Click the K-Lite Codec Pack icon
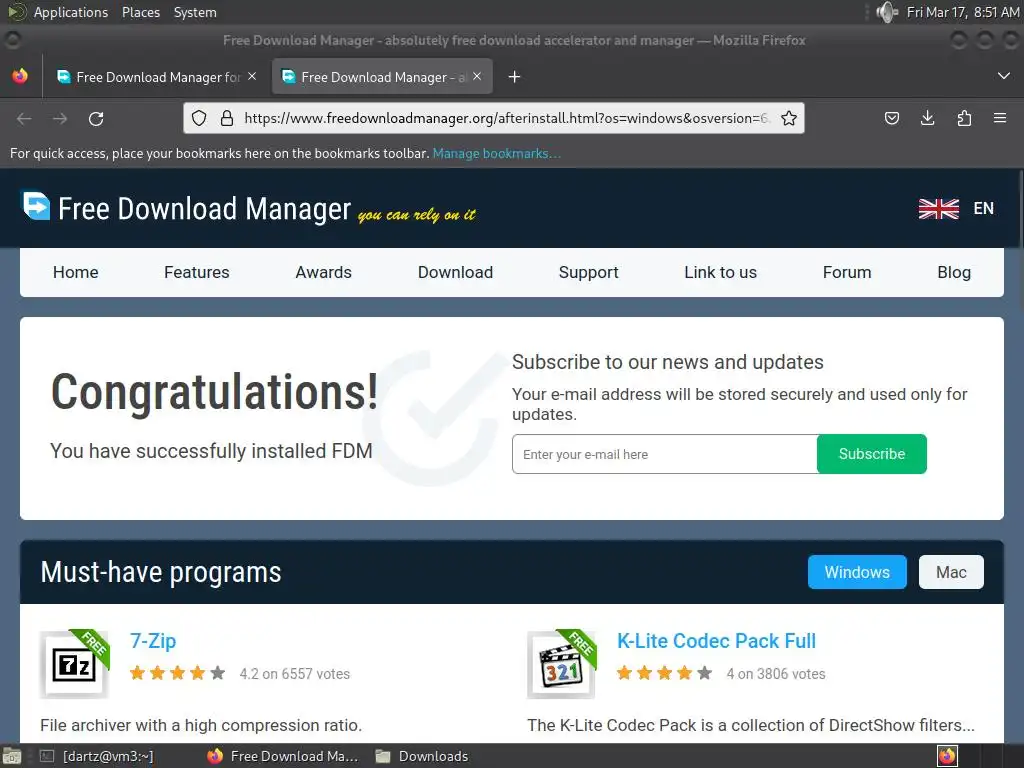 coord(562,665)
